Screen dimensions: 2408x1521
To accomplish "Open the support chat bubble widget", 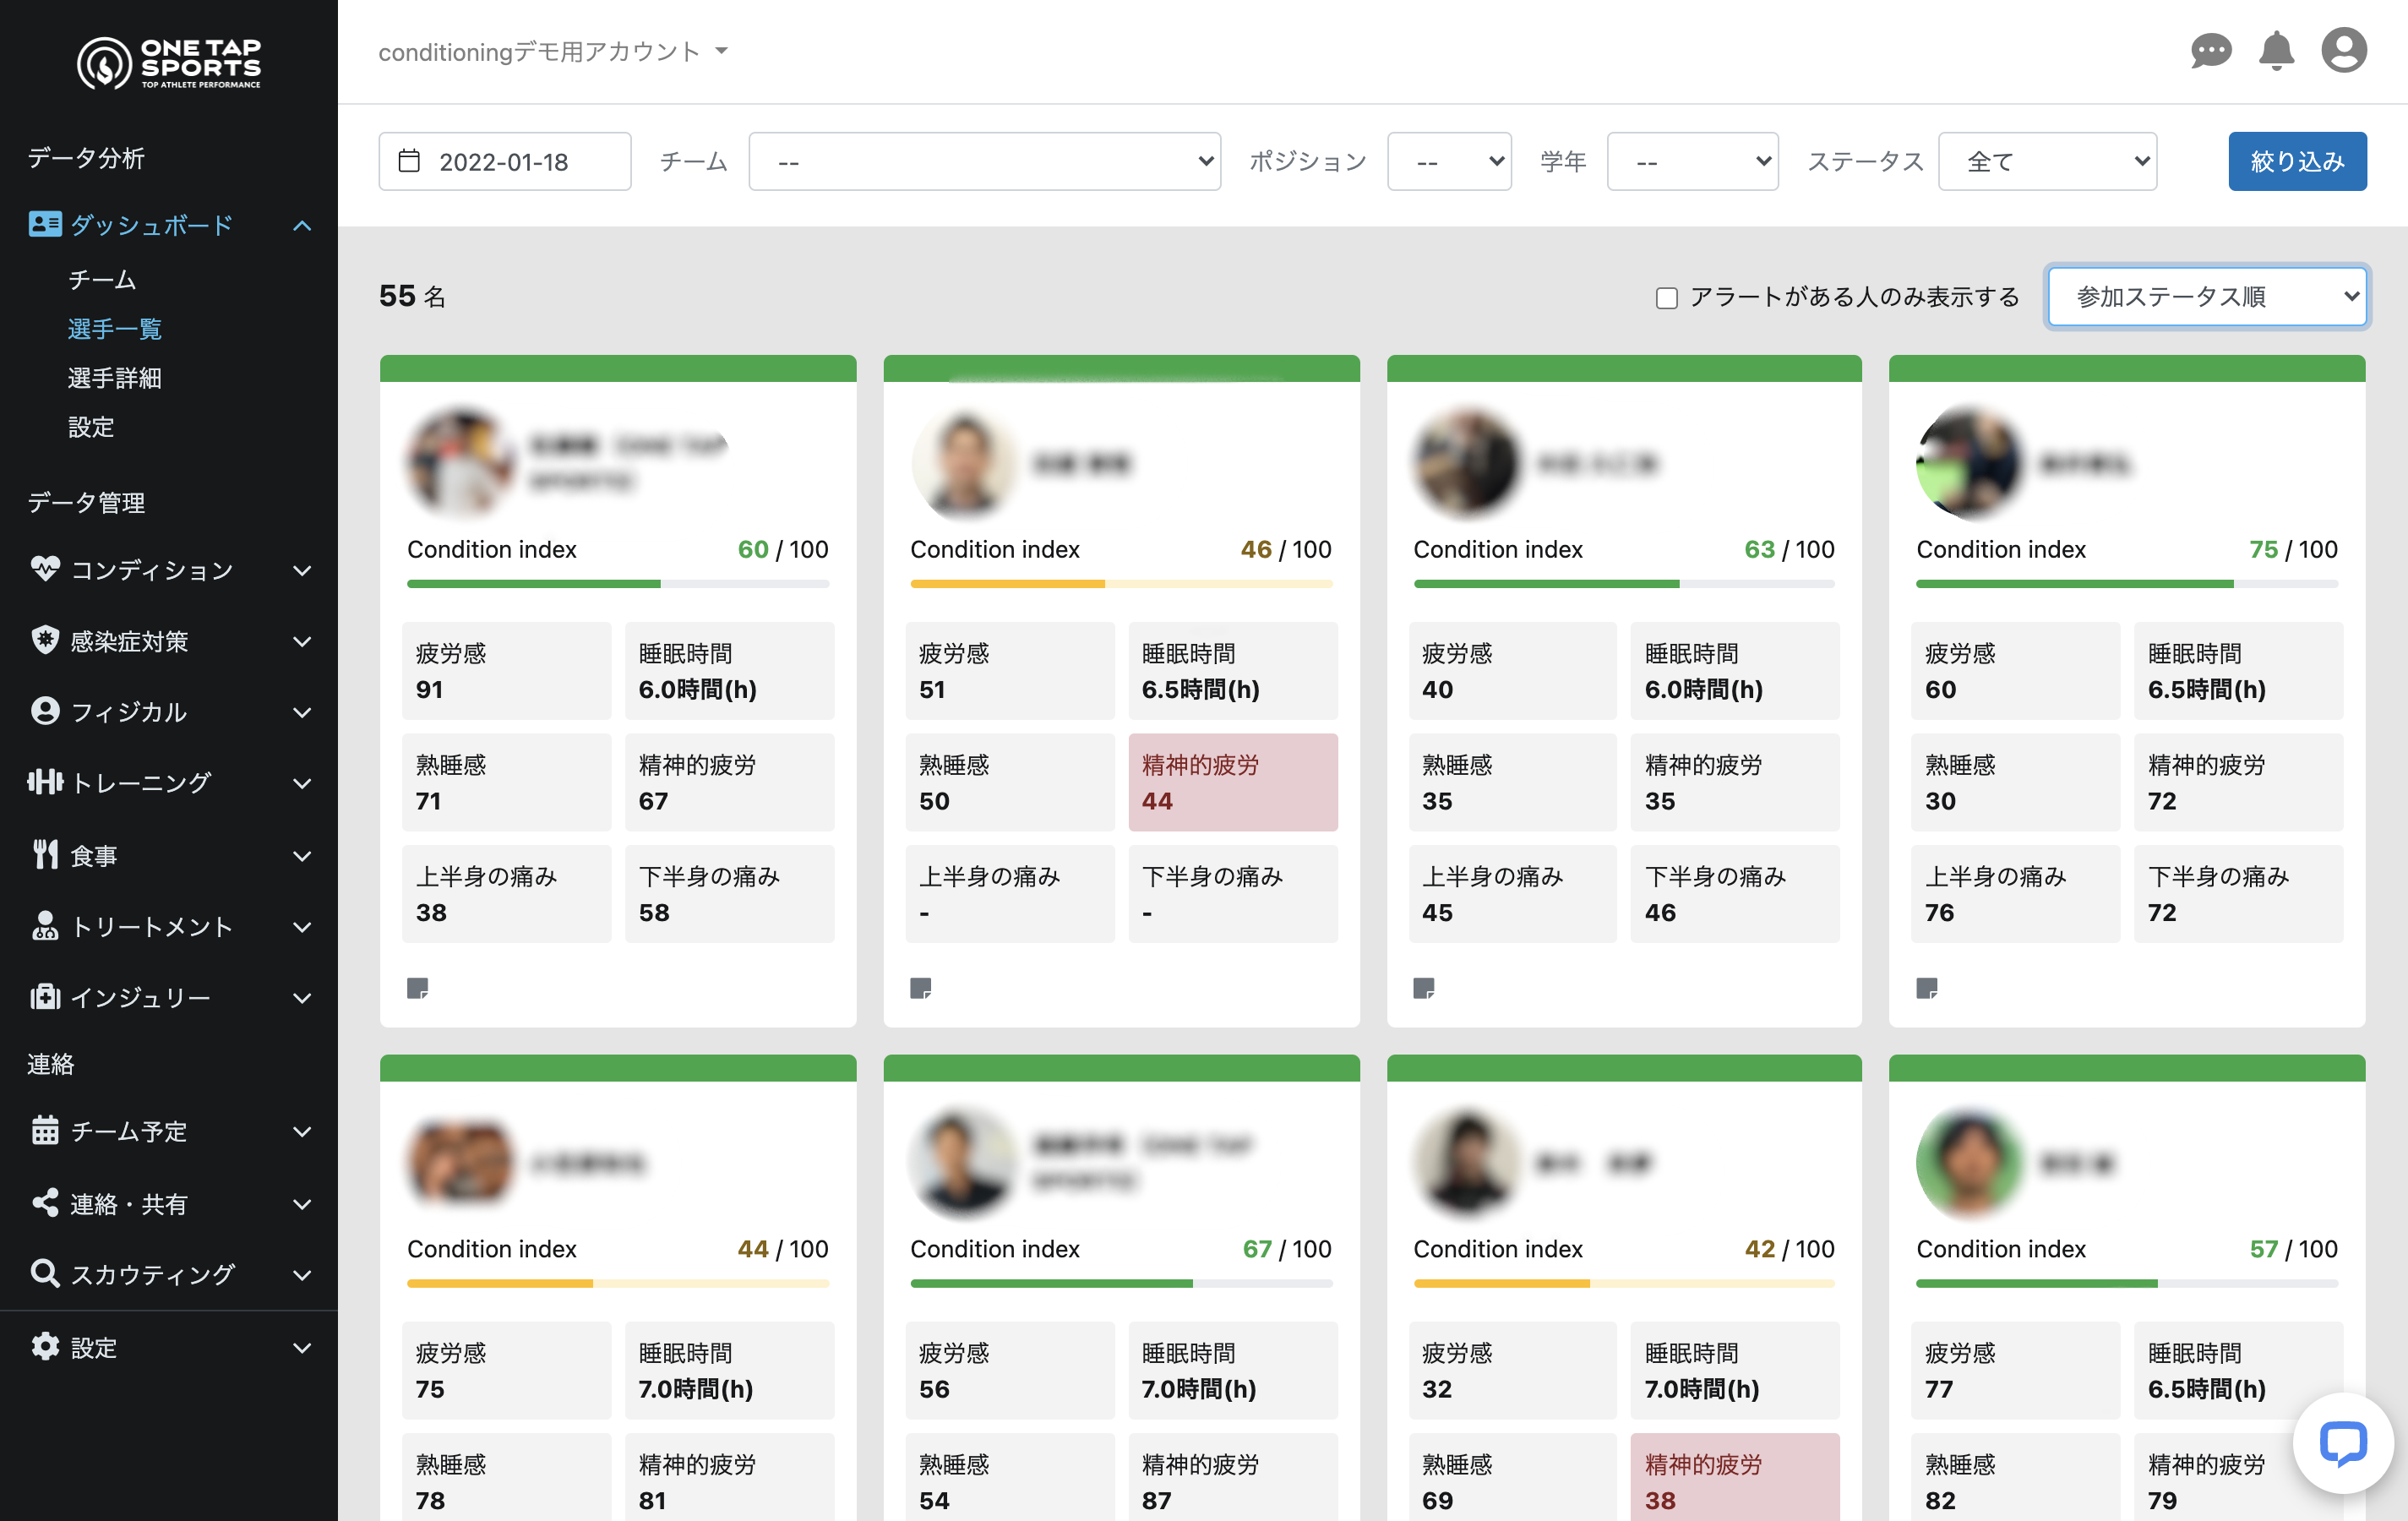I will click(2342, 1443).
